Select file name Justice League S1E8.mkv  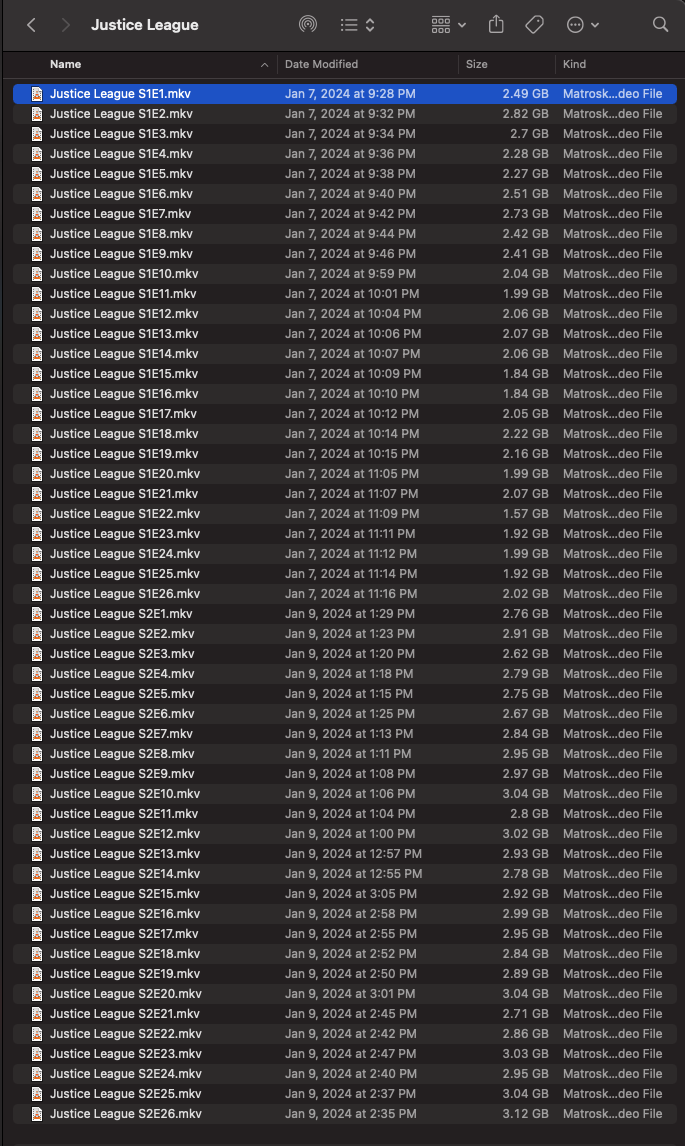(x=121, y=234)
